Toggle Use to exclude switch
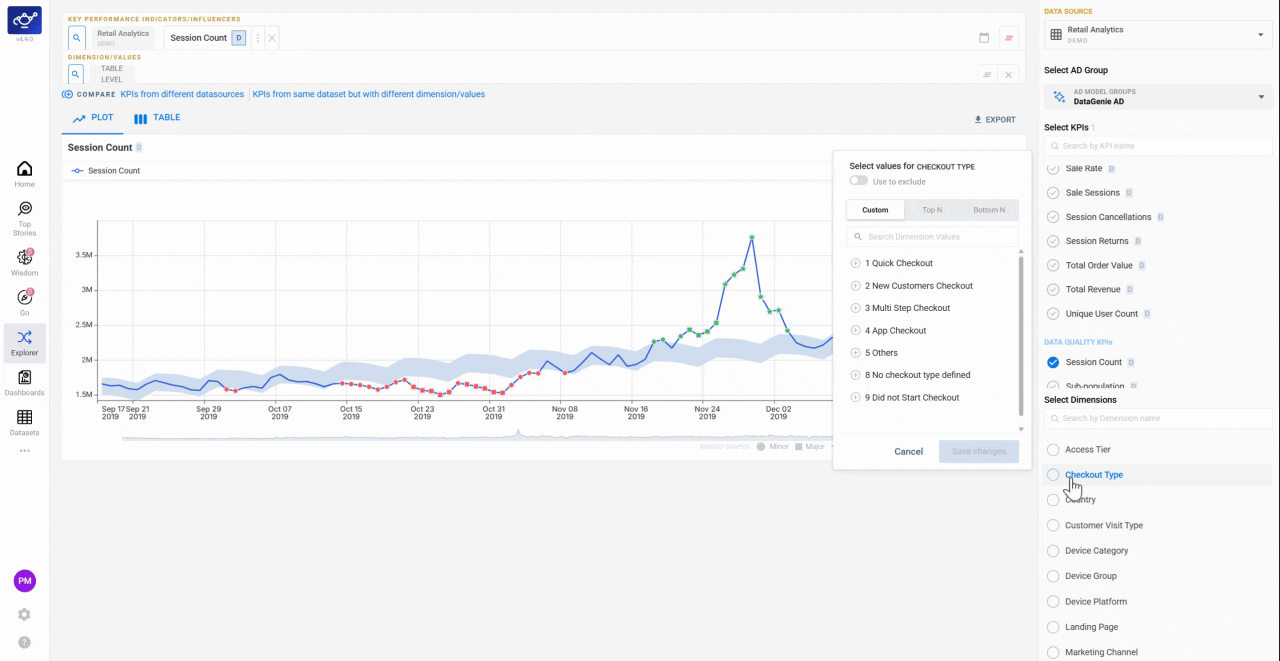The height and width of the screenshot is (661, 1280). coord(858,181)
